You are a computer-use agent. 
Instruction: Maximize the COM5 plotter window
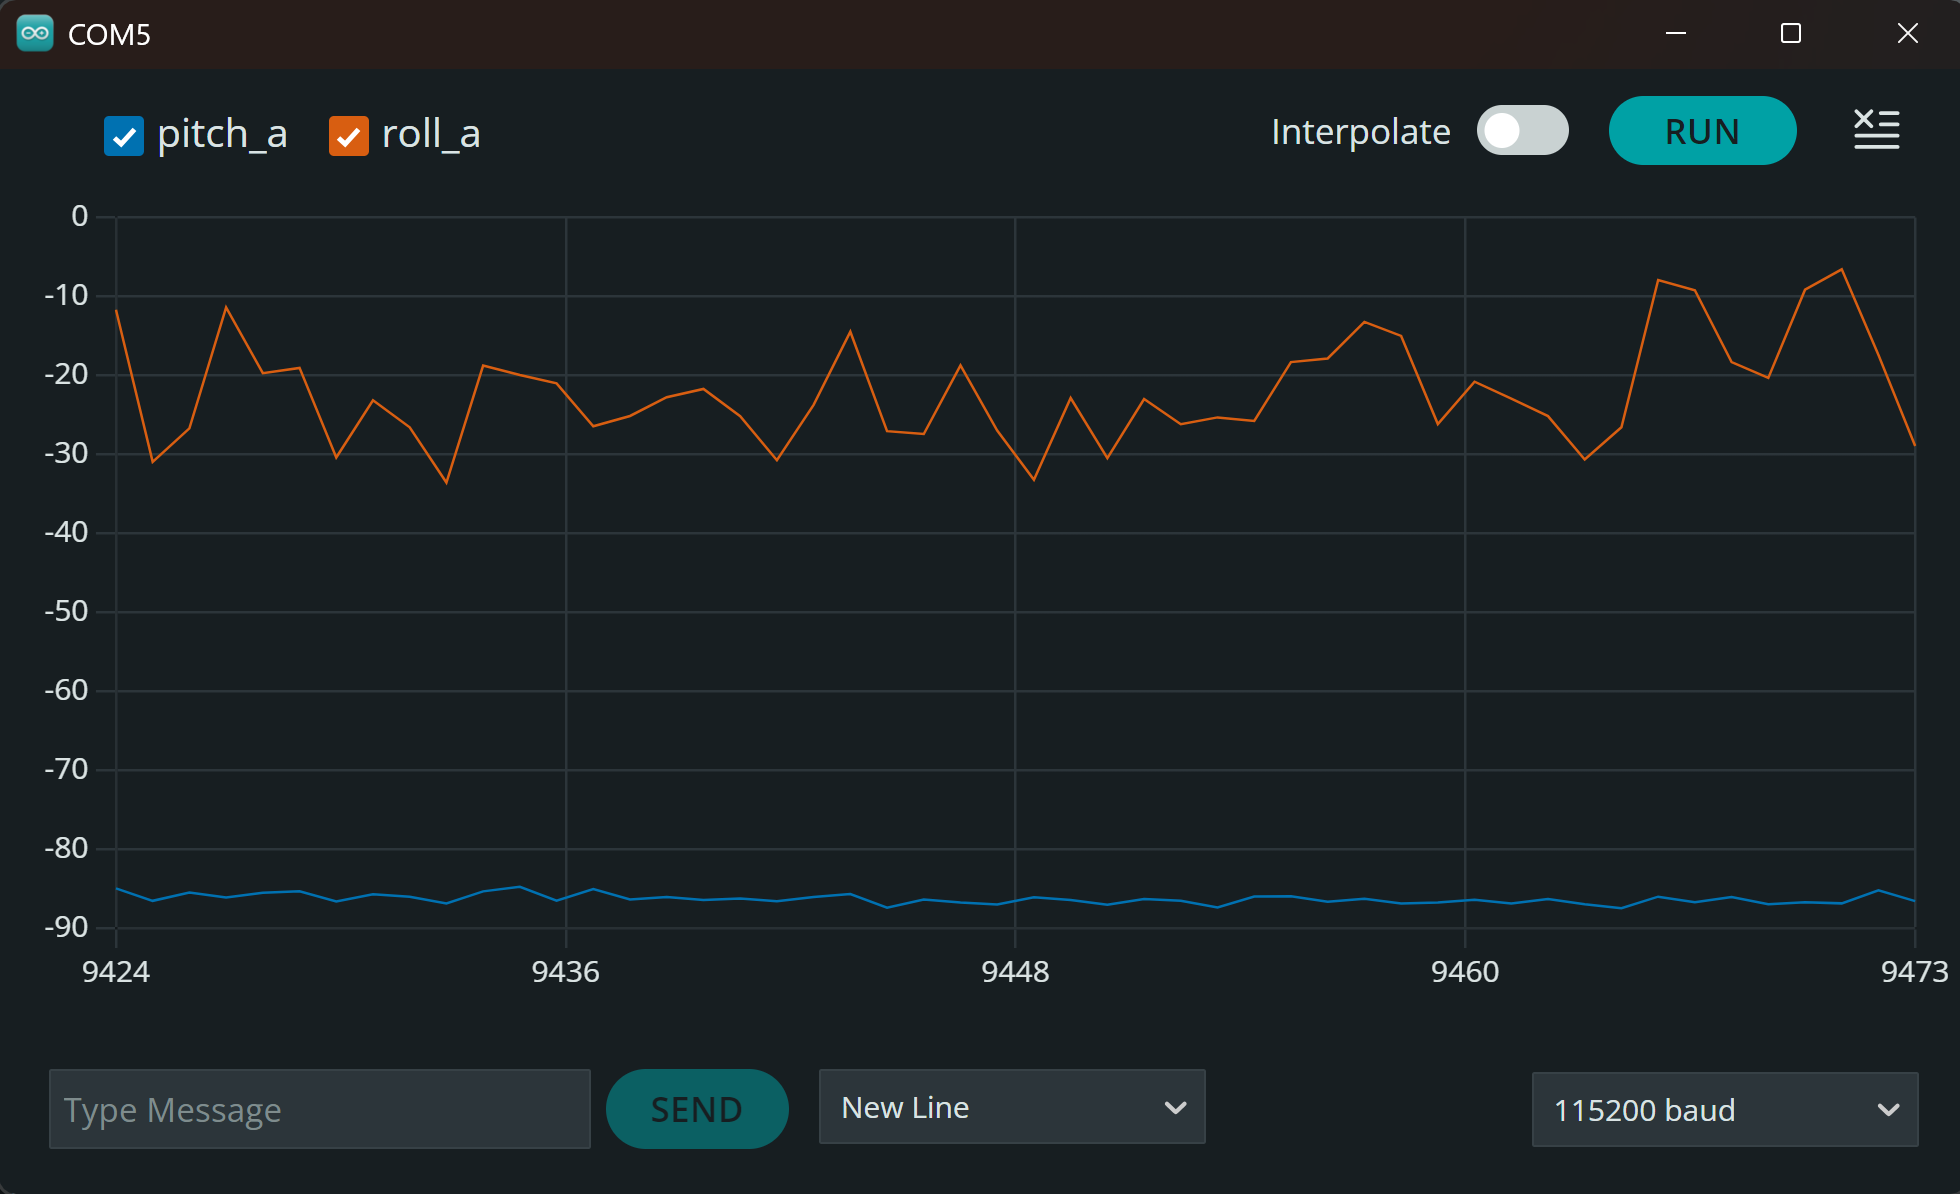tap(1791, 33)
